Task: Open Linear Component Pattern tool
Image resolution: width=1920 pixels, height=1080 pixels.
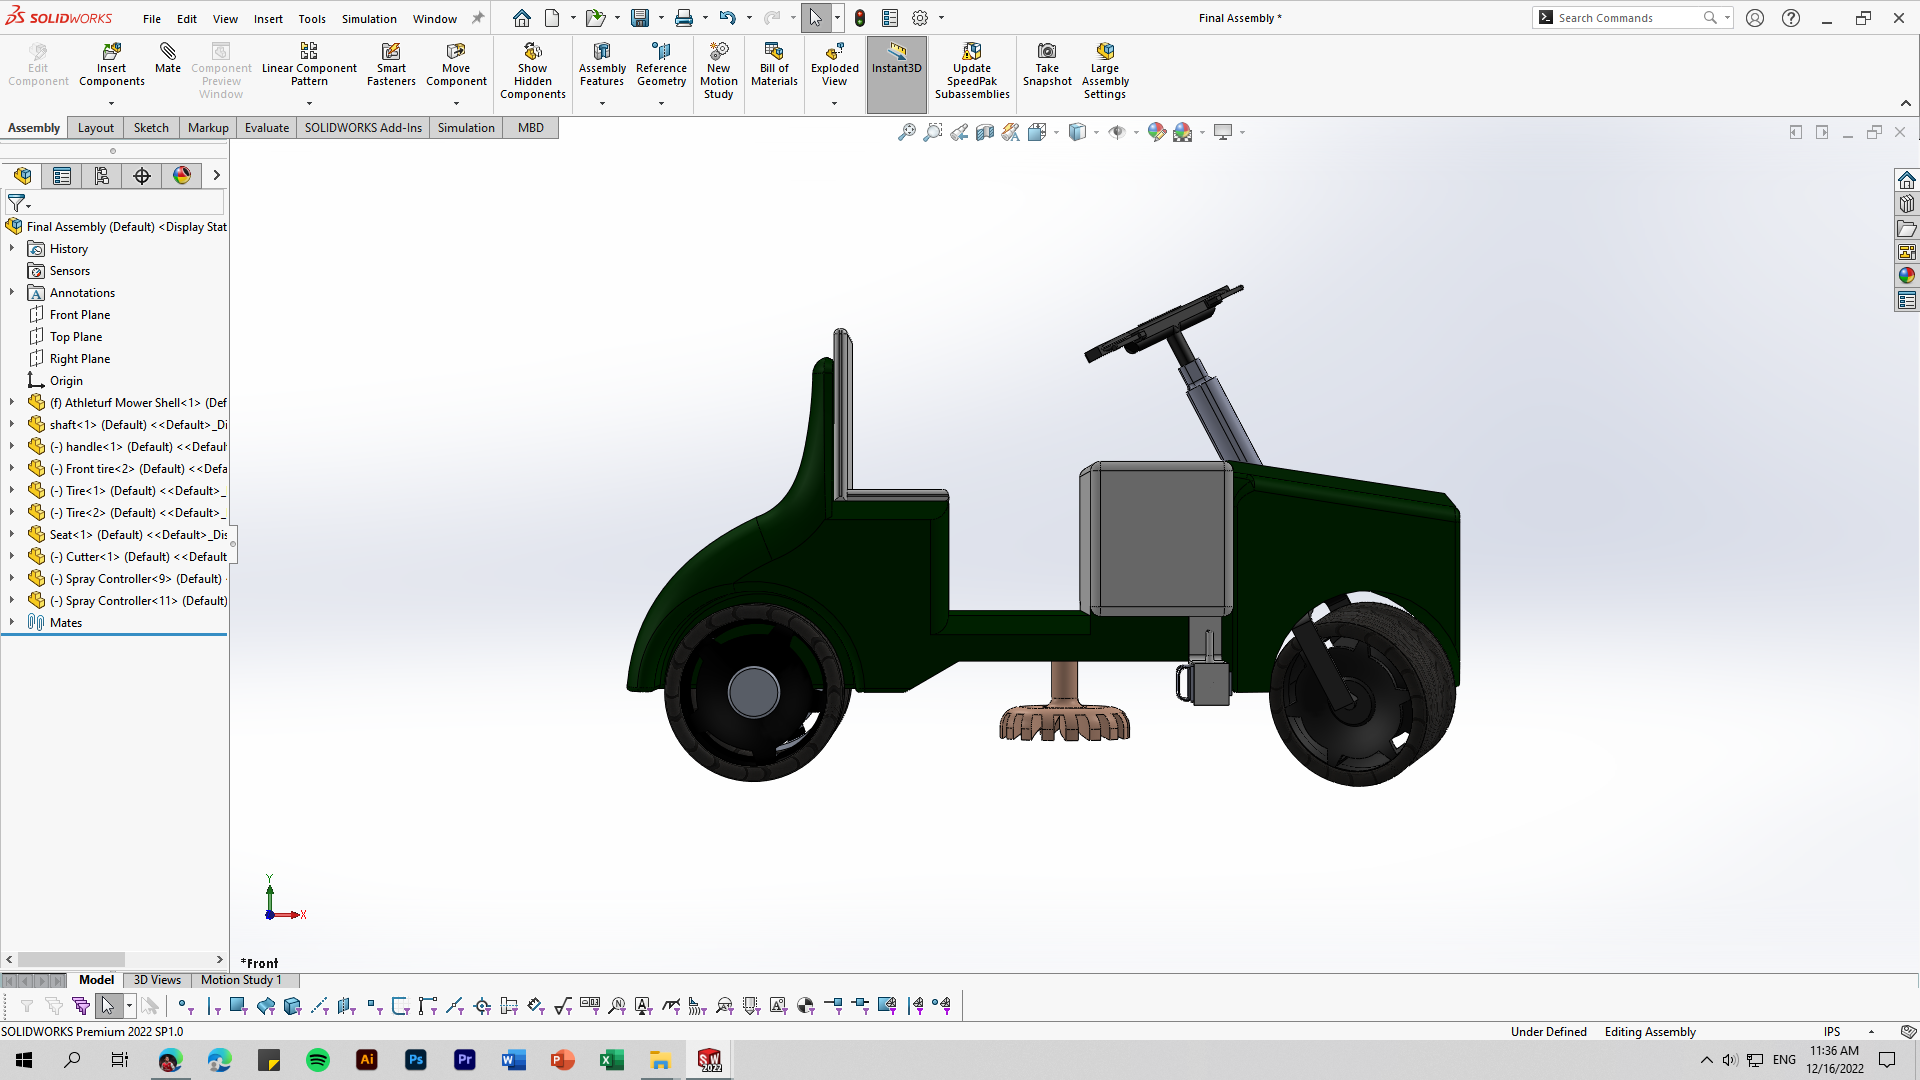Action: [309, 64]
